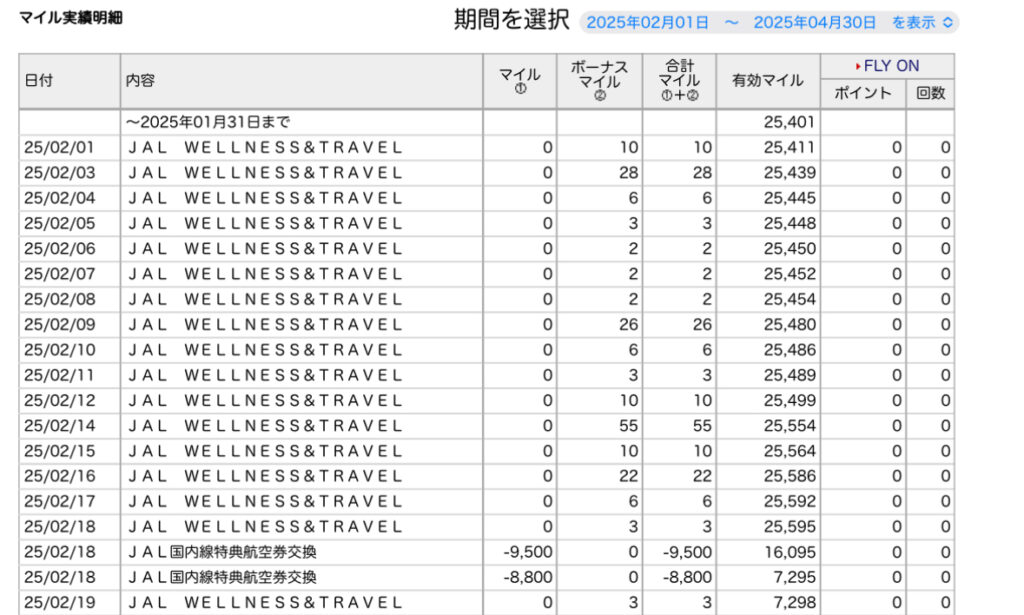Click valid miles value 25,445
Viewport: 1024px width, 615px height.
click(790, 198)
